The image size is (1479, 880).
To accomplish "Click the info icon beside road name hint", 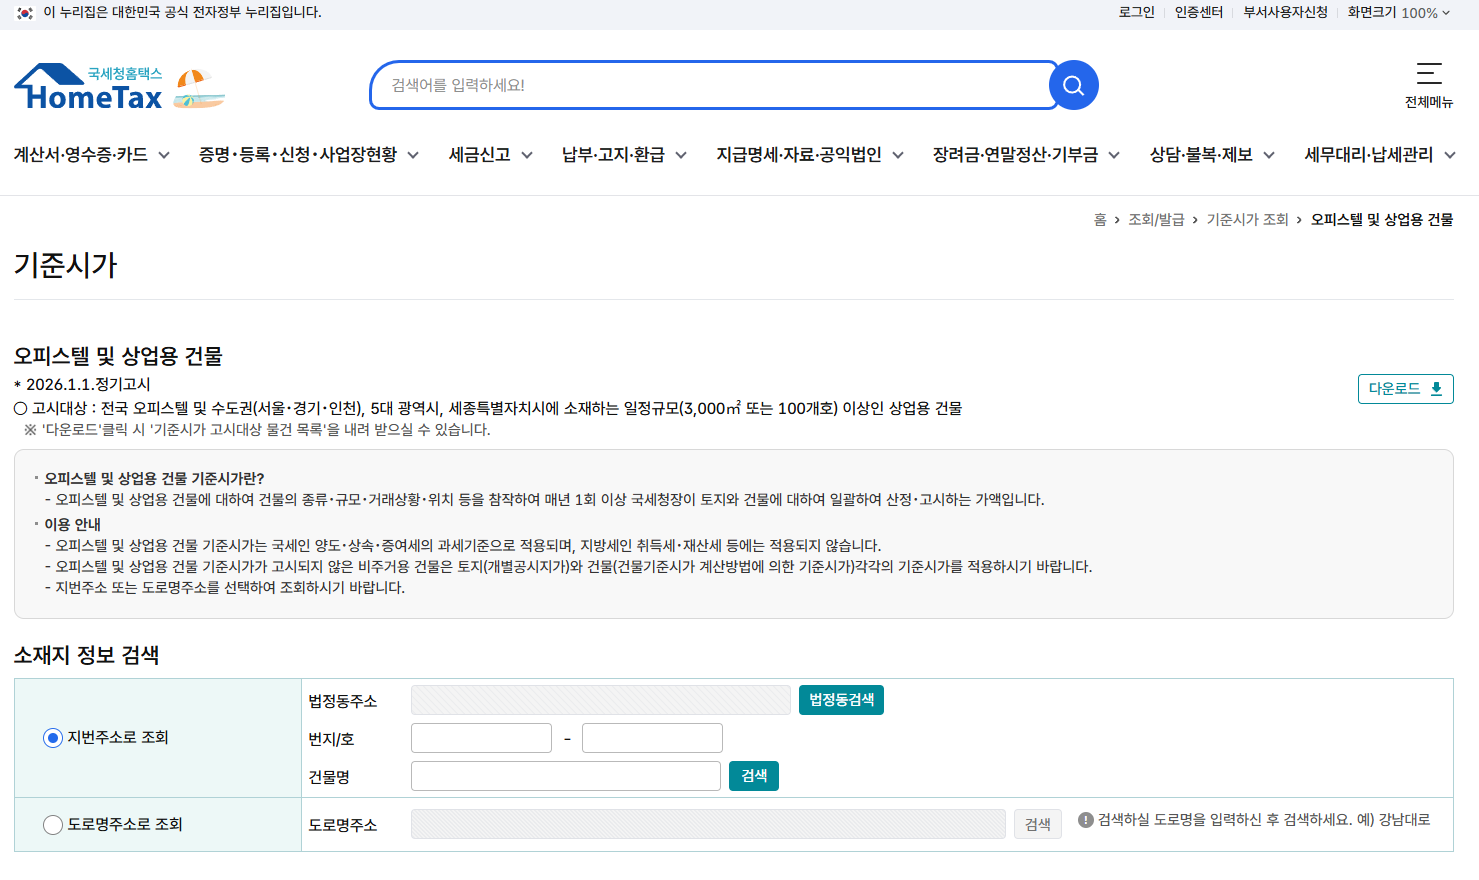I will pos(1085,820).
